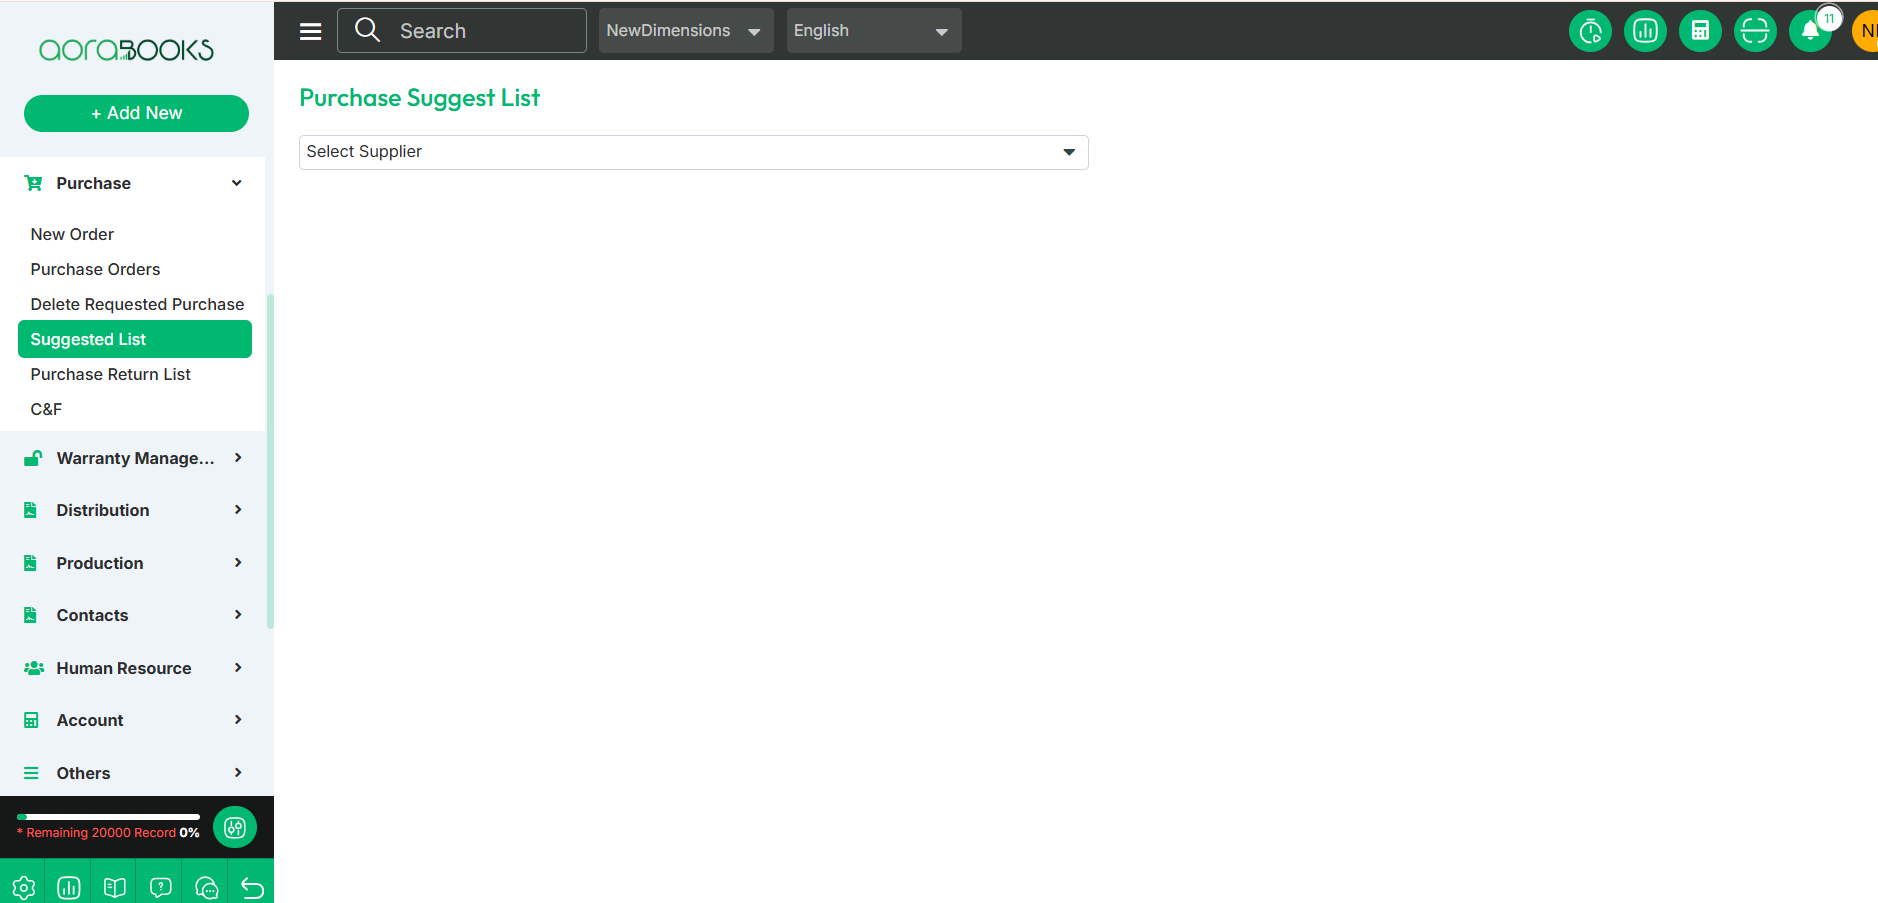The height and width of the screenshot is (903, 1878).
Task: Open the notifications bell with 11 badge
Action: [1810, 31]
